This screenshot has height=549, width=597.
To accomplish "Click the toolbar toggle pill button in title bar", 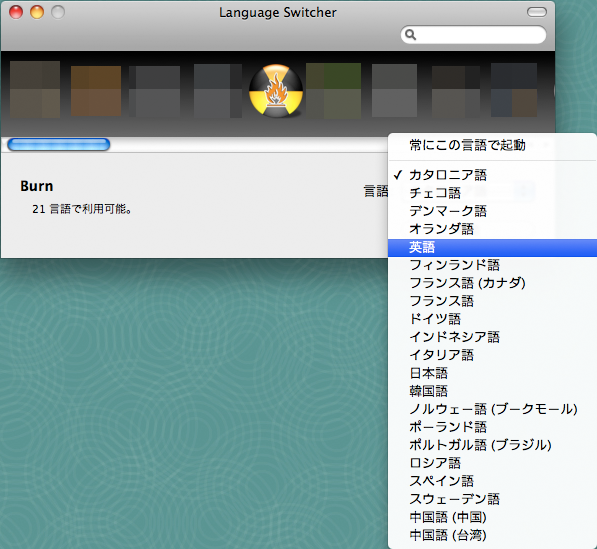I will [536, 12].
